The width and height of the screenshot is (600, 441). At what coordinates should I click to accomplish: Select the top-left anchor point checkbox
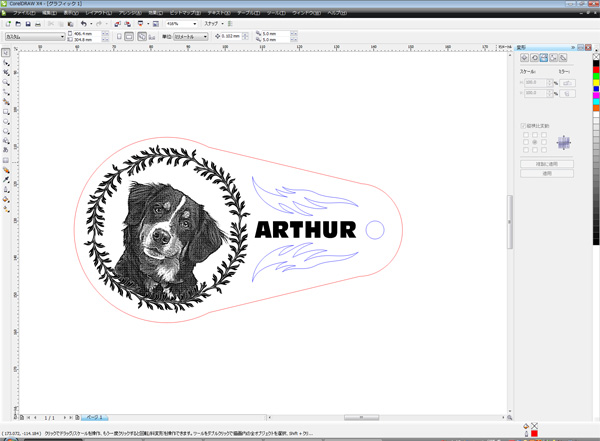point(526,135)
